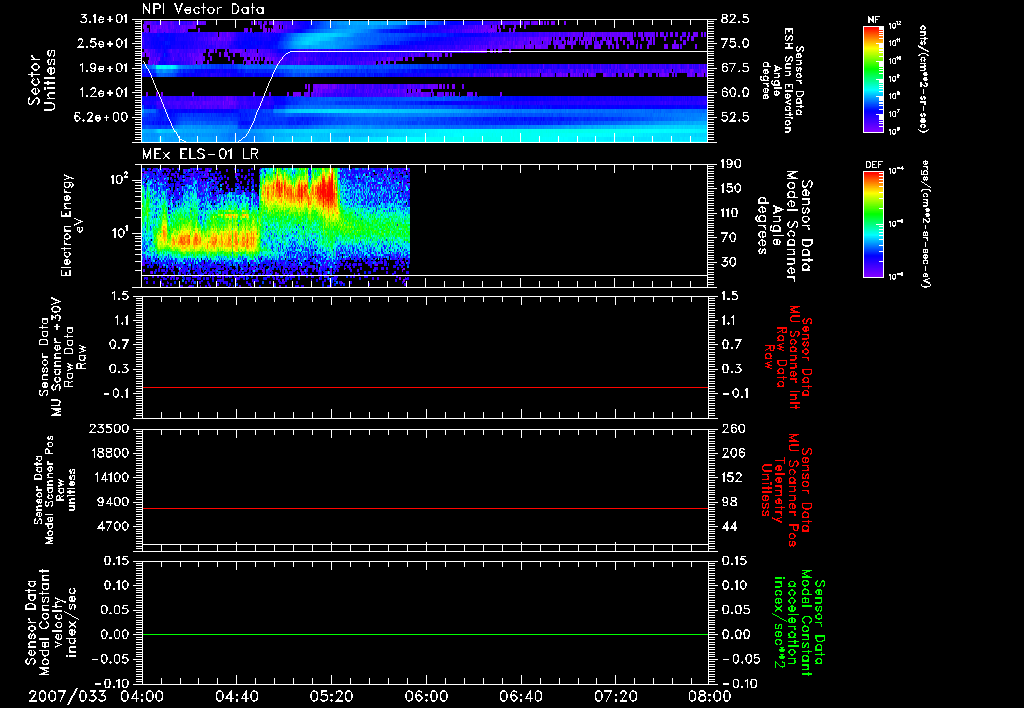Click the '150' scanner angle tick label
Screen dimensions: 1024x708
click(731, 188)
